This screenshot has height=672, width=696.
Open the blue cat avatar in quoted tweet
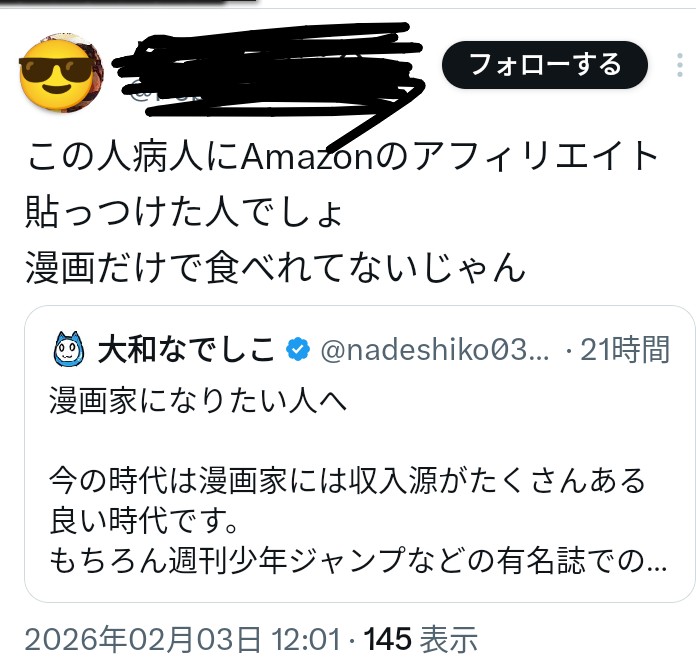pyautogui.click(x=68, y=349)
